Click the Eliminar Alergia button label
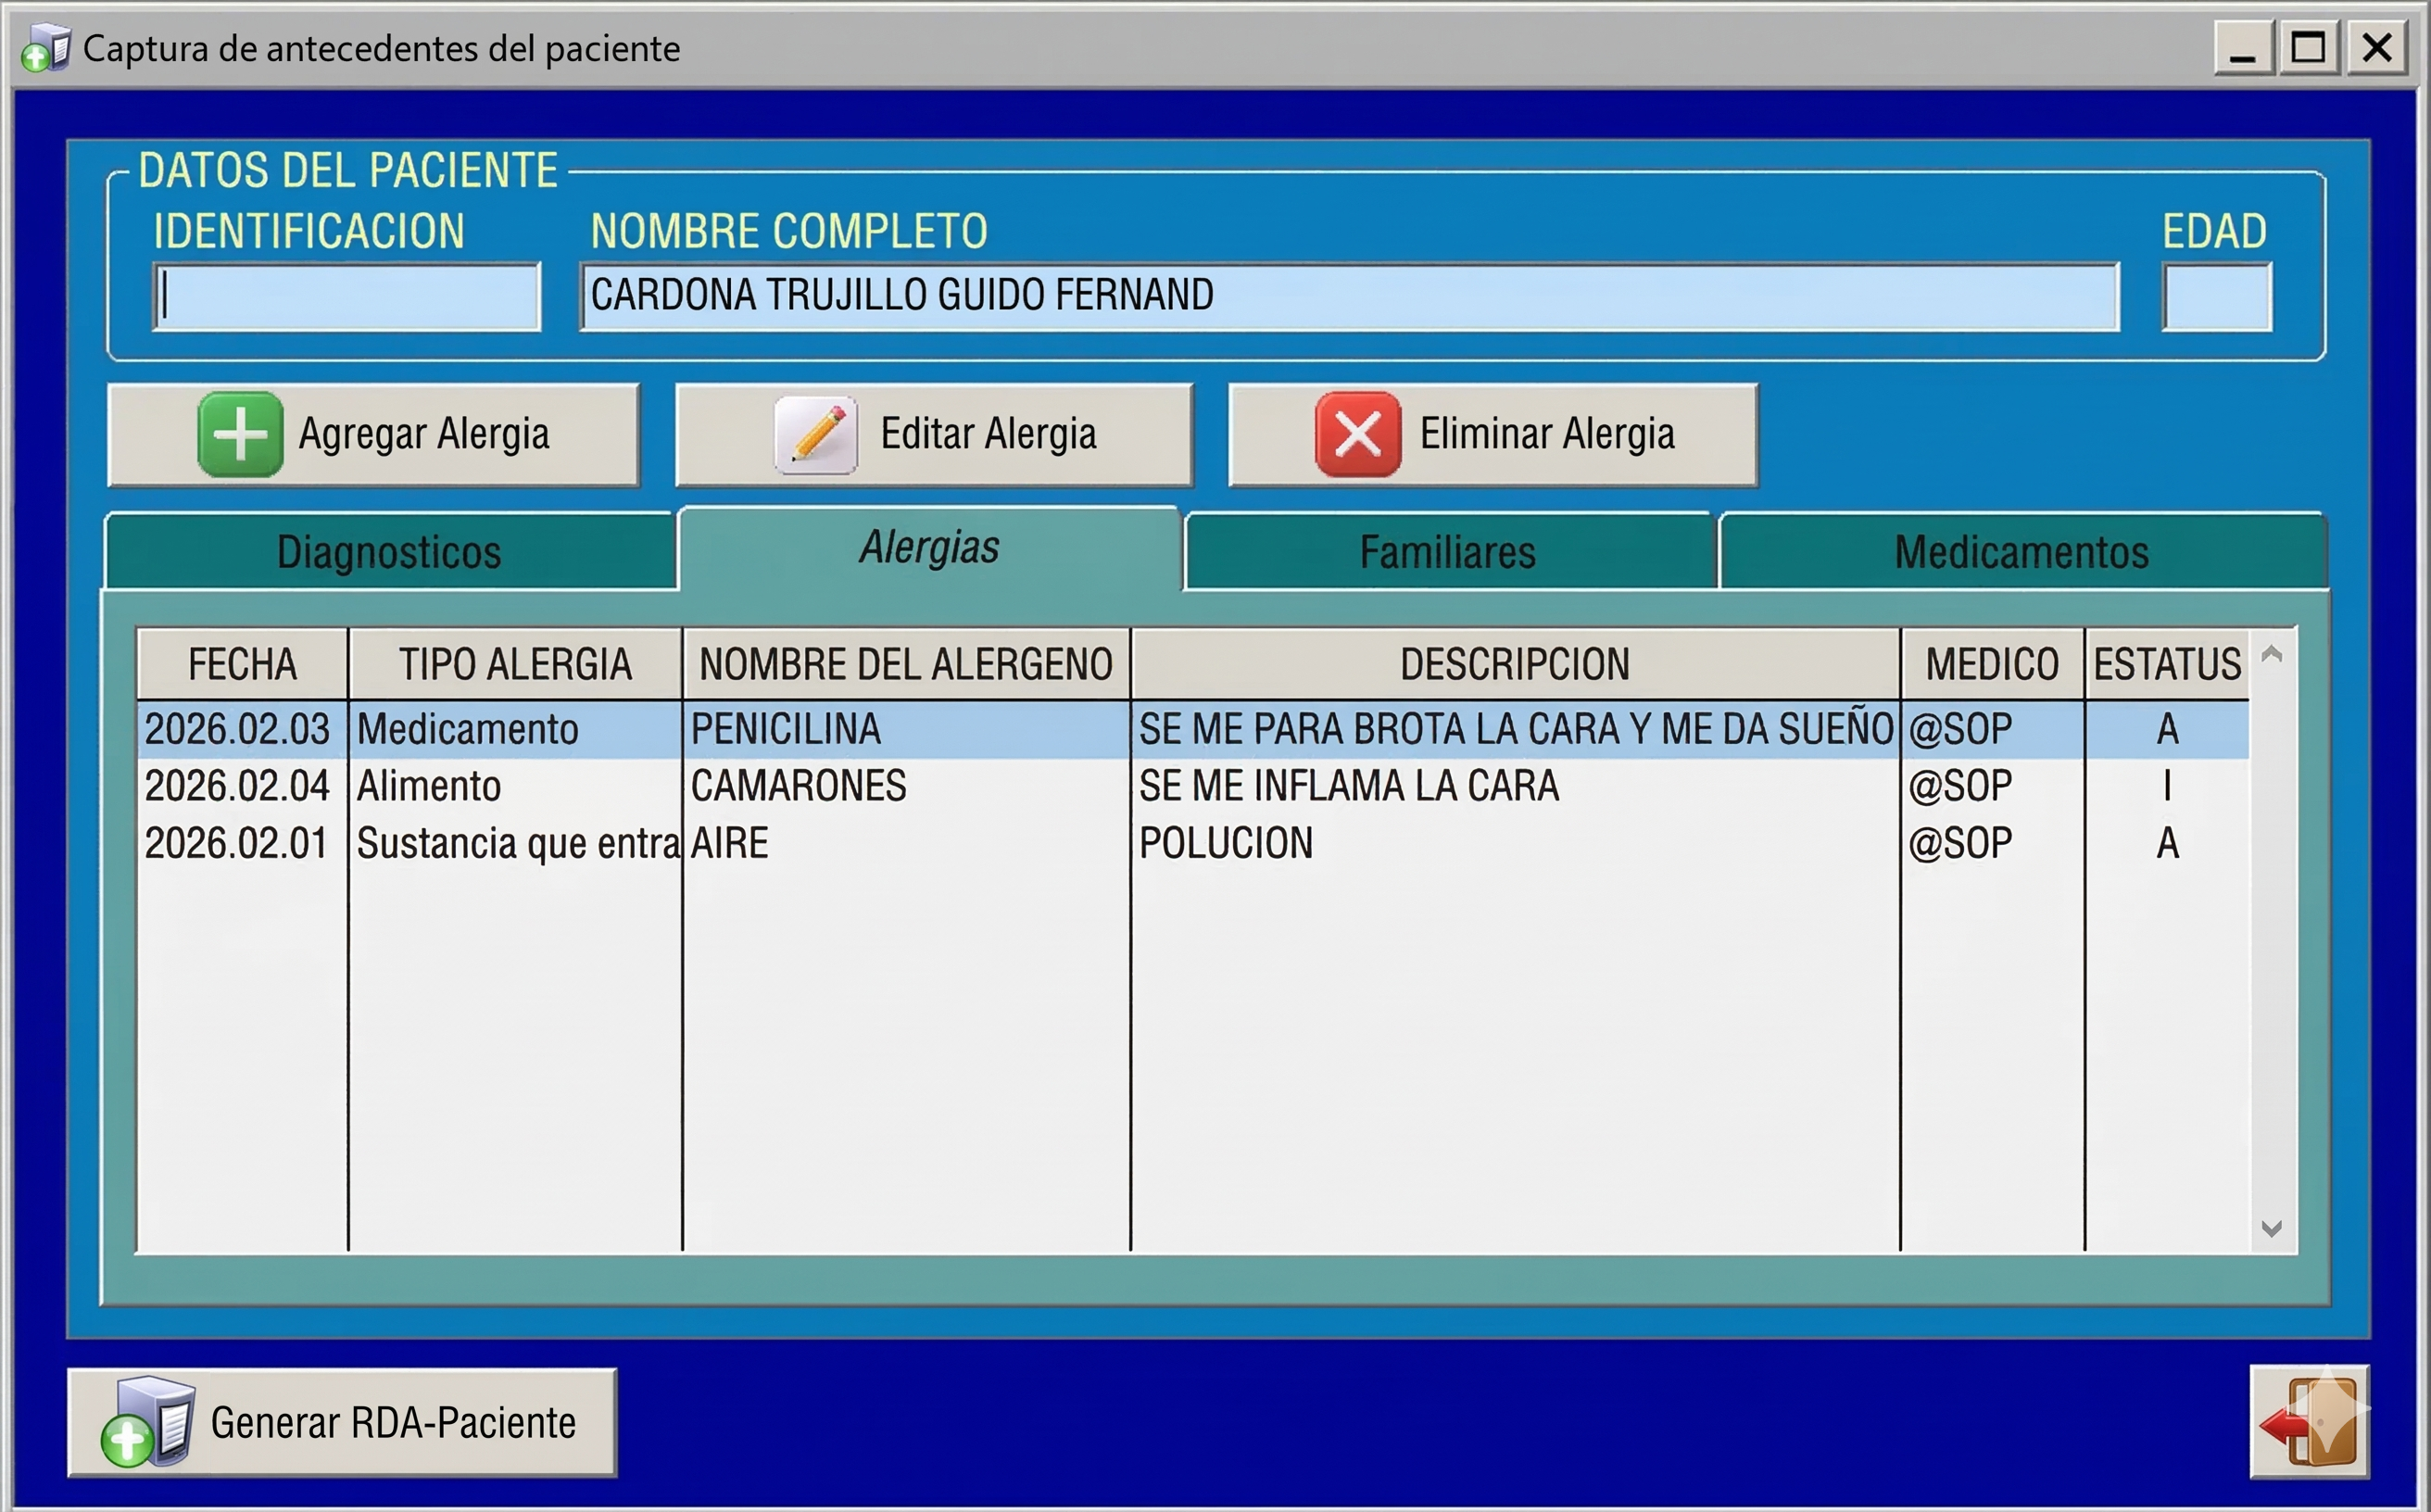The image size is (2431, 1512). 1546,435
